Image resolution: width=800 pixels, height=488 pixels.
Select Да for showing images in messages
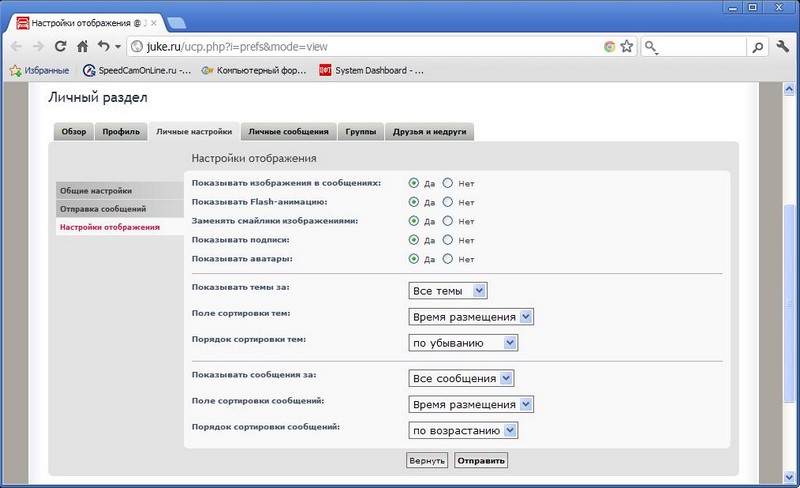pyautogui.click(x=414, y=183)
